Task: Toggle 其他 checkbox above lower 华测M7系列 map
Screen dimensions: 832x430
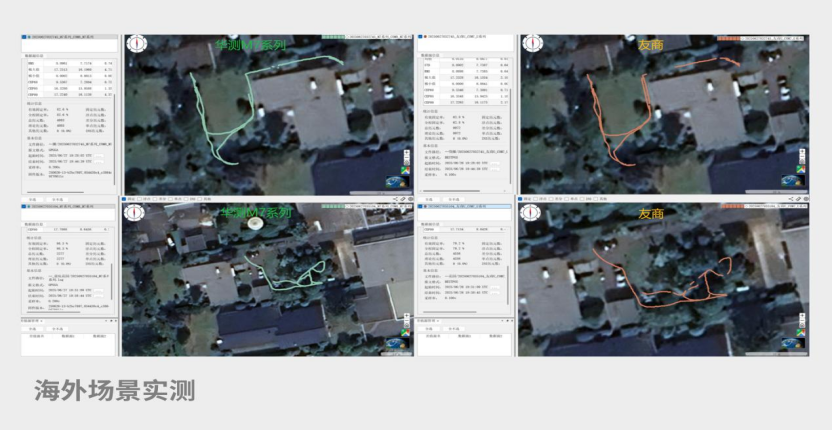Action: [x=199, y=199]
